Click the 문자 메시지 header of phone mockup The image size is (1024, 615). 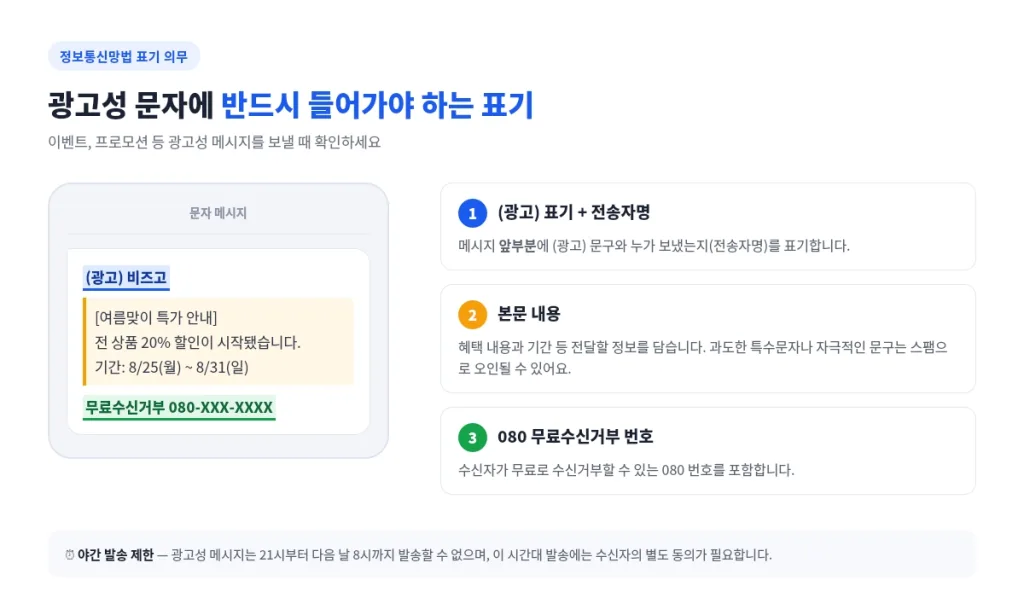point(218,213)
